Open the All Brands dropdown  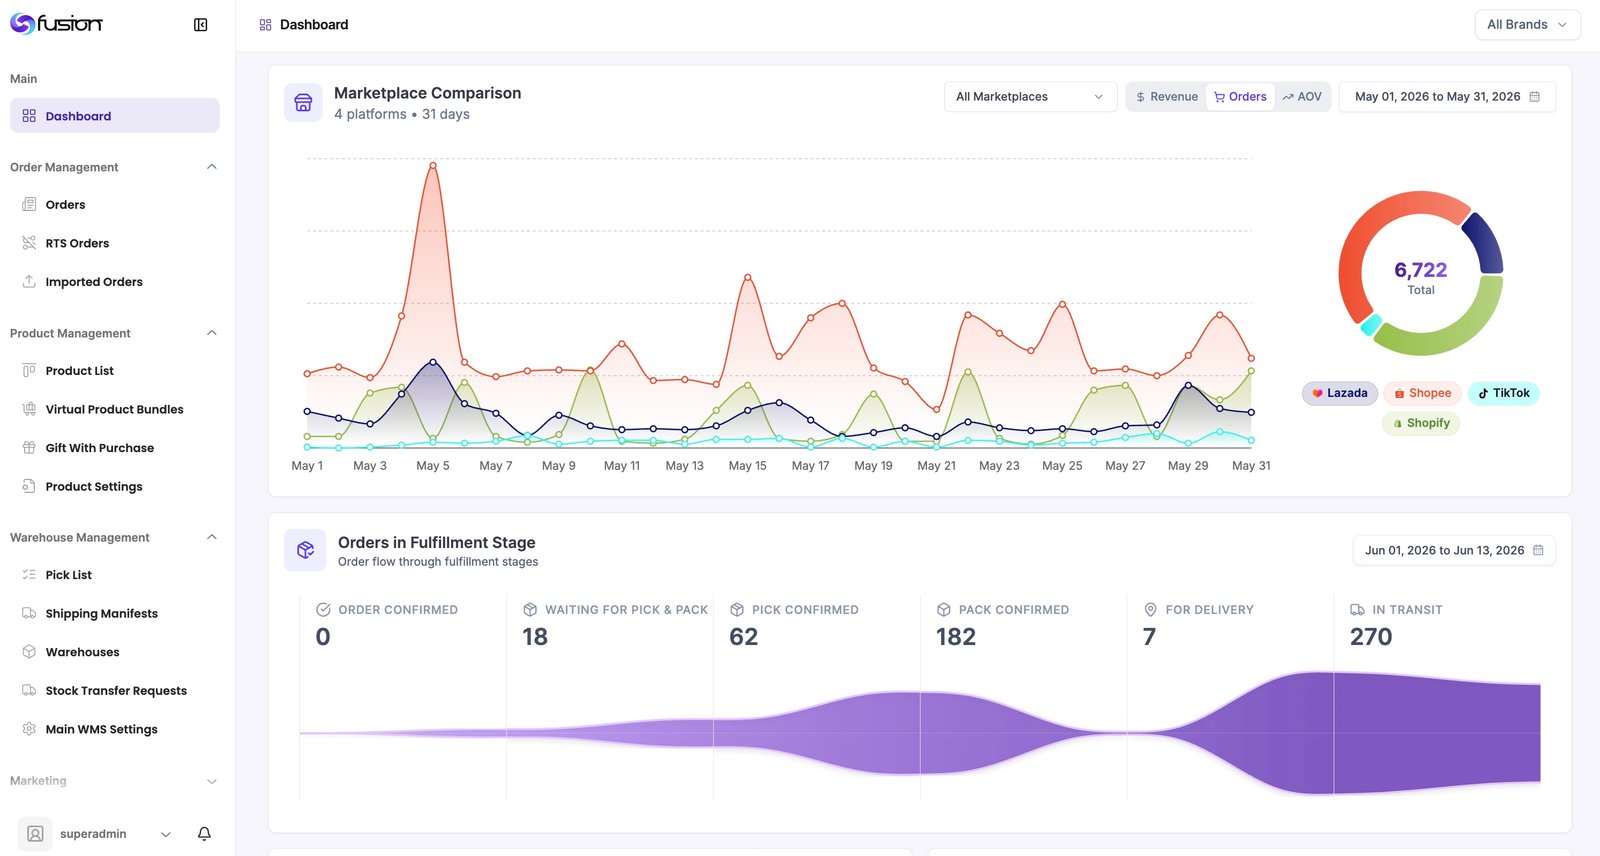click(x=1527, y=25)
